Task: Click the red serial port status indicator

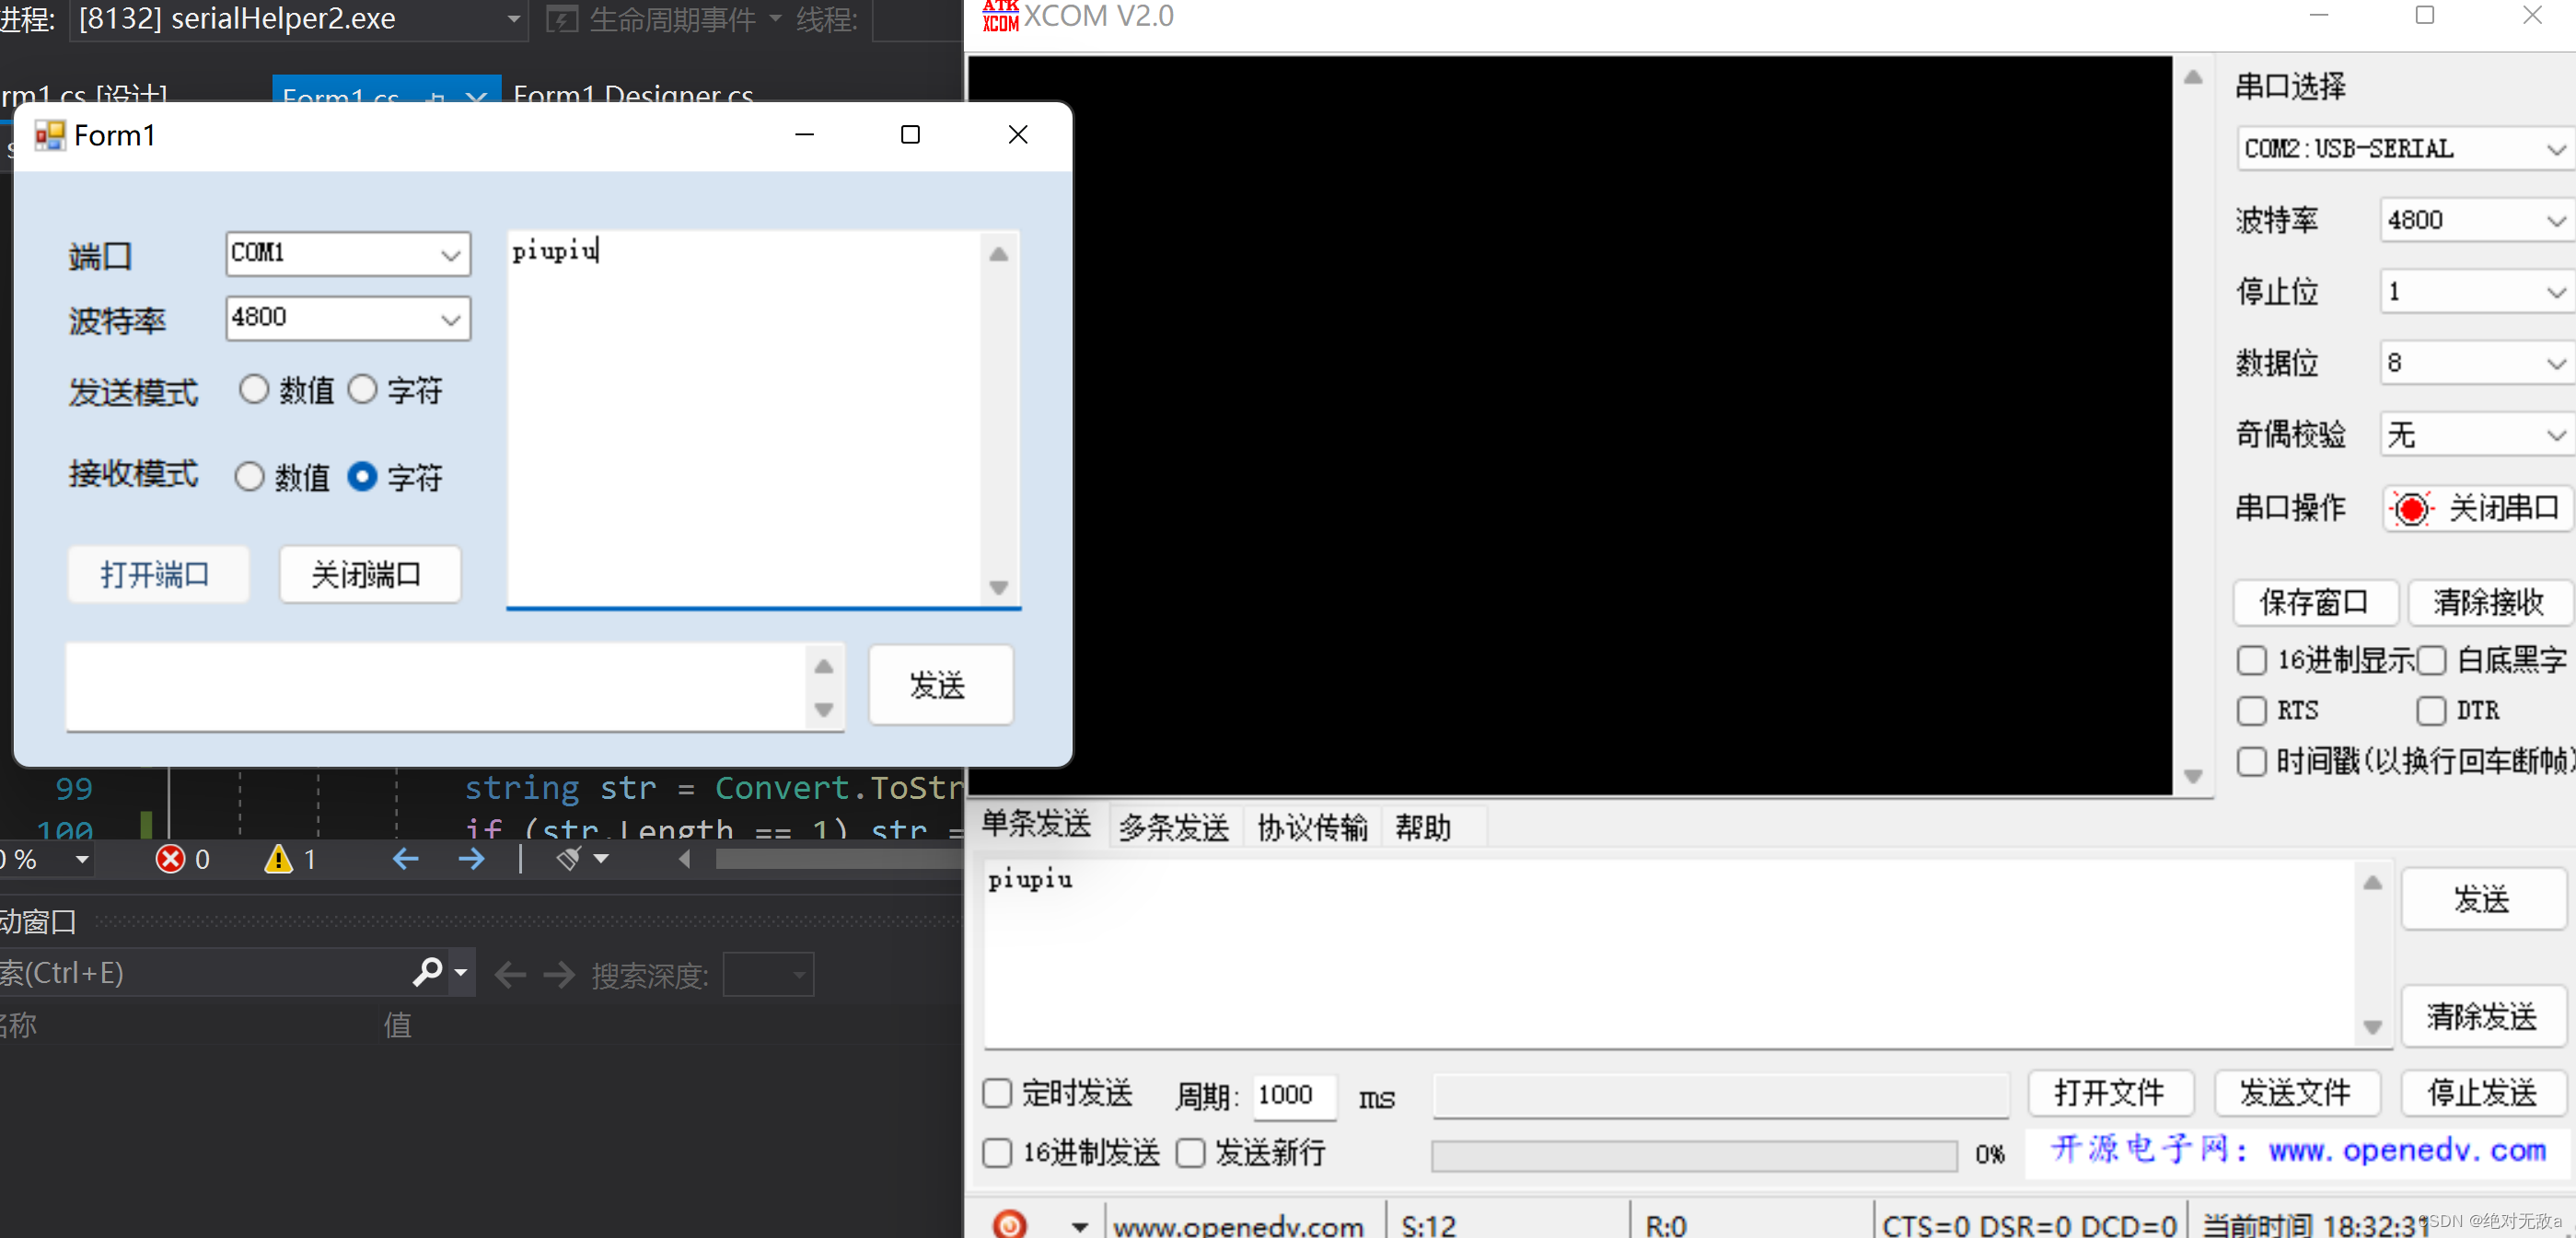Action: pos(2411,509)
